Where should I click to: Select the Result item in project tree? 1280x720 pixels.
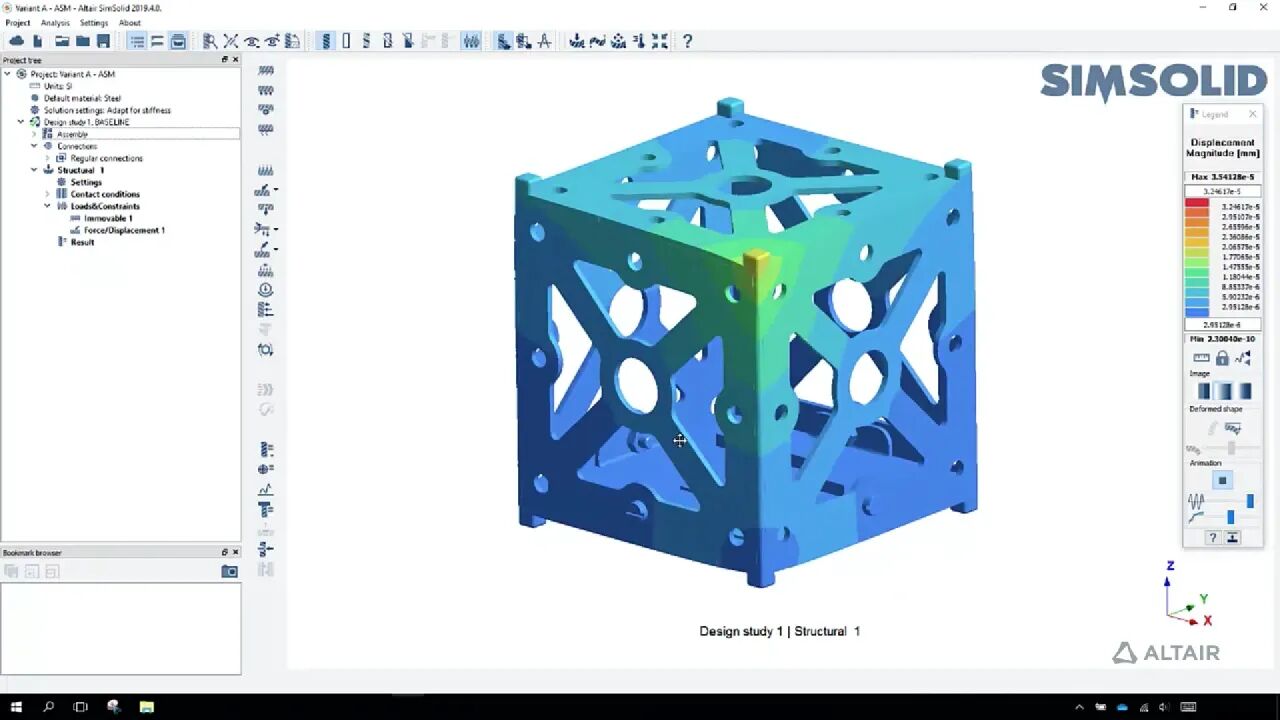(x=82, y=242)
